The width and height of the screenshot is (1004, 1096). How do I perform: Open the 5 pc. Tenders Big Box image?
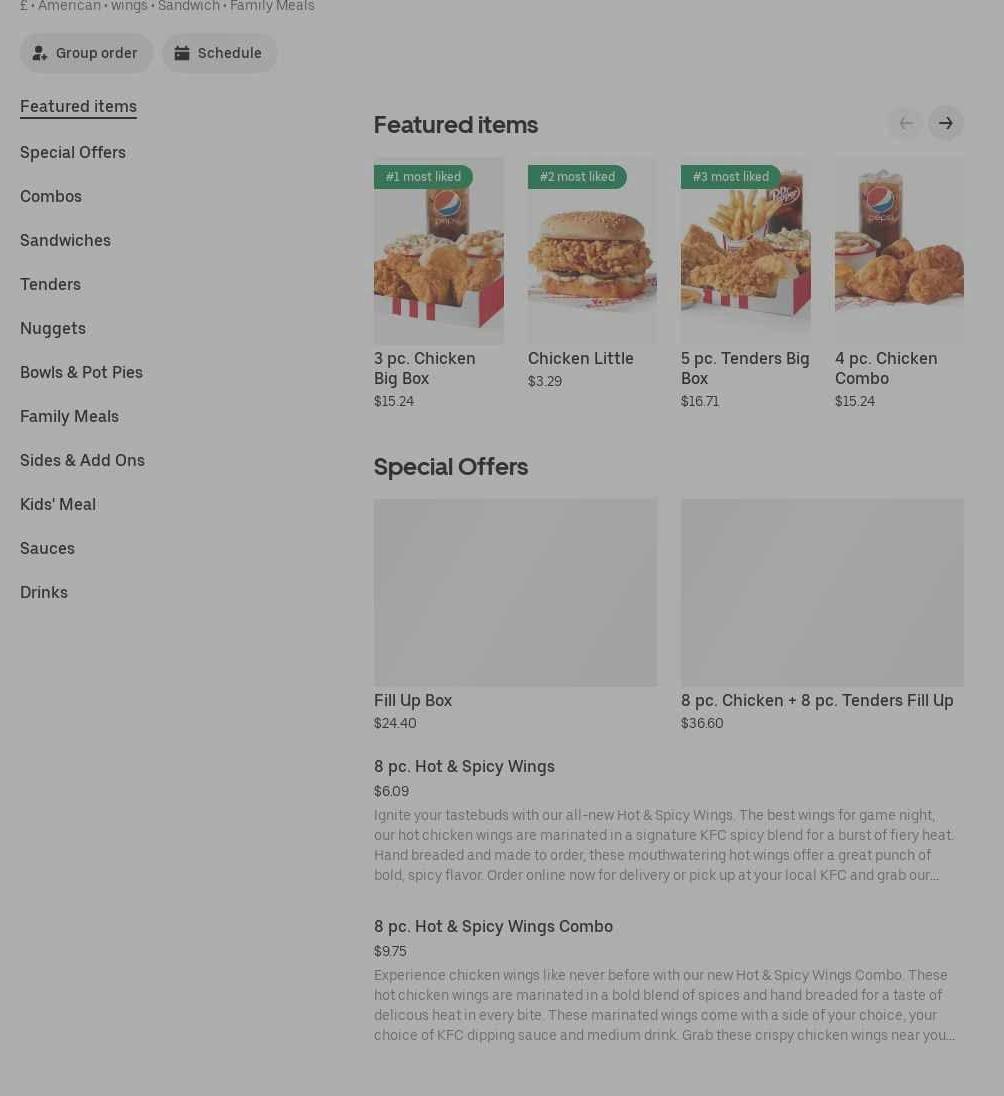coord(745,250)
